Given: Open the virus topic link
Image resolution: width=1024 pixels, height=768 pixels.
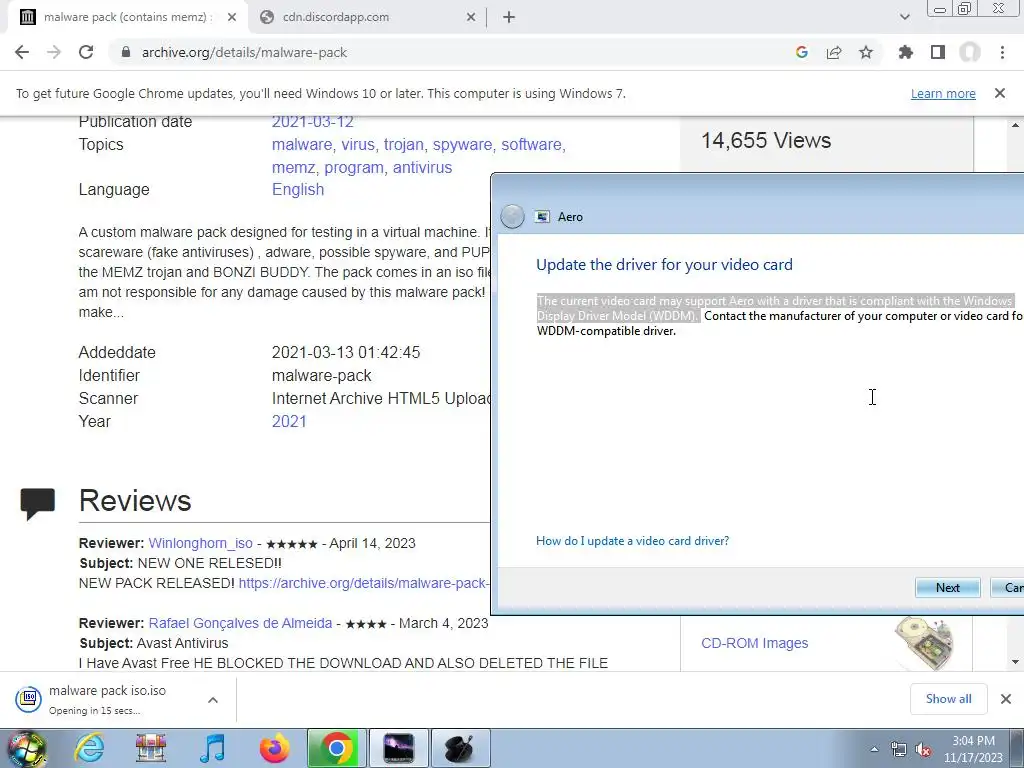Looking at the screenshot, I should 358,144.
